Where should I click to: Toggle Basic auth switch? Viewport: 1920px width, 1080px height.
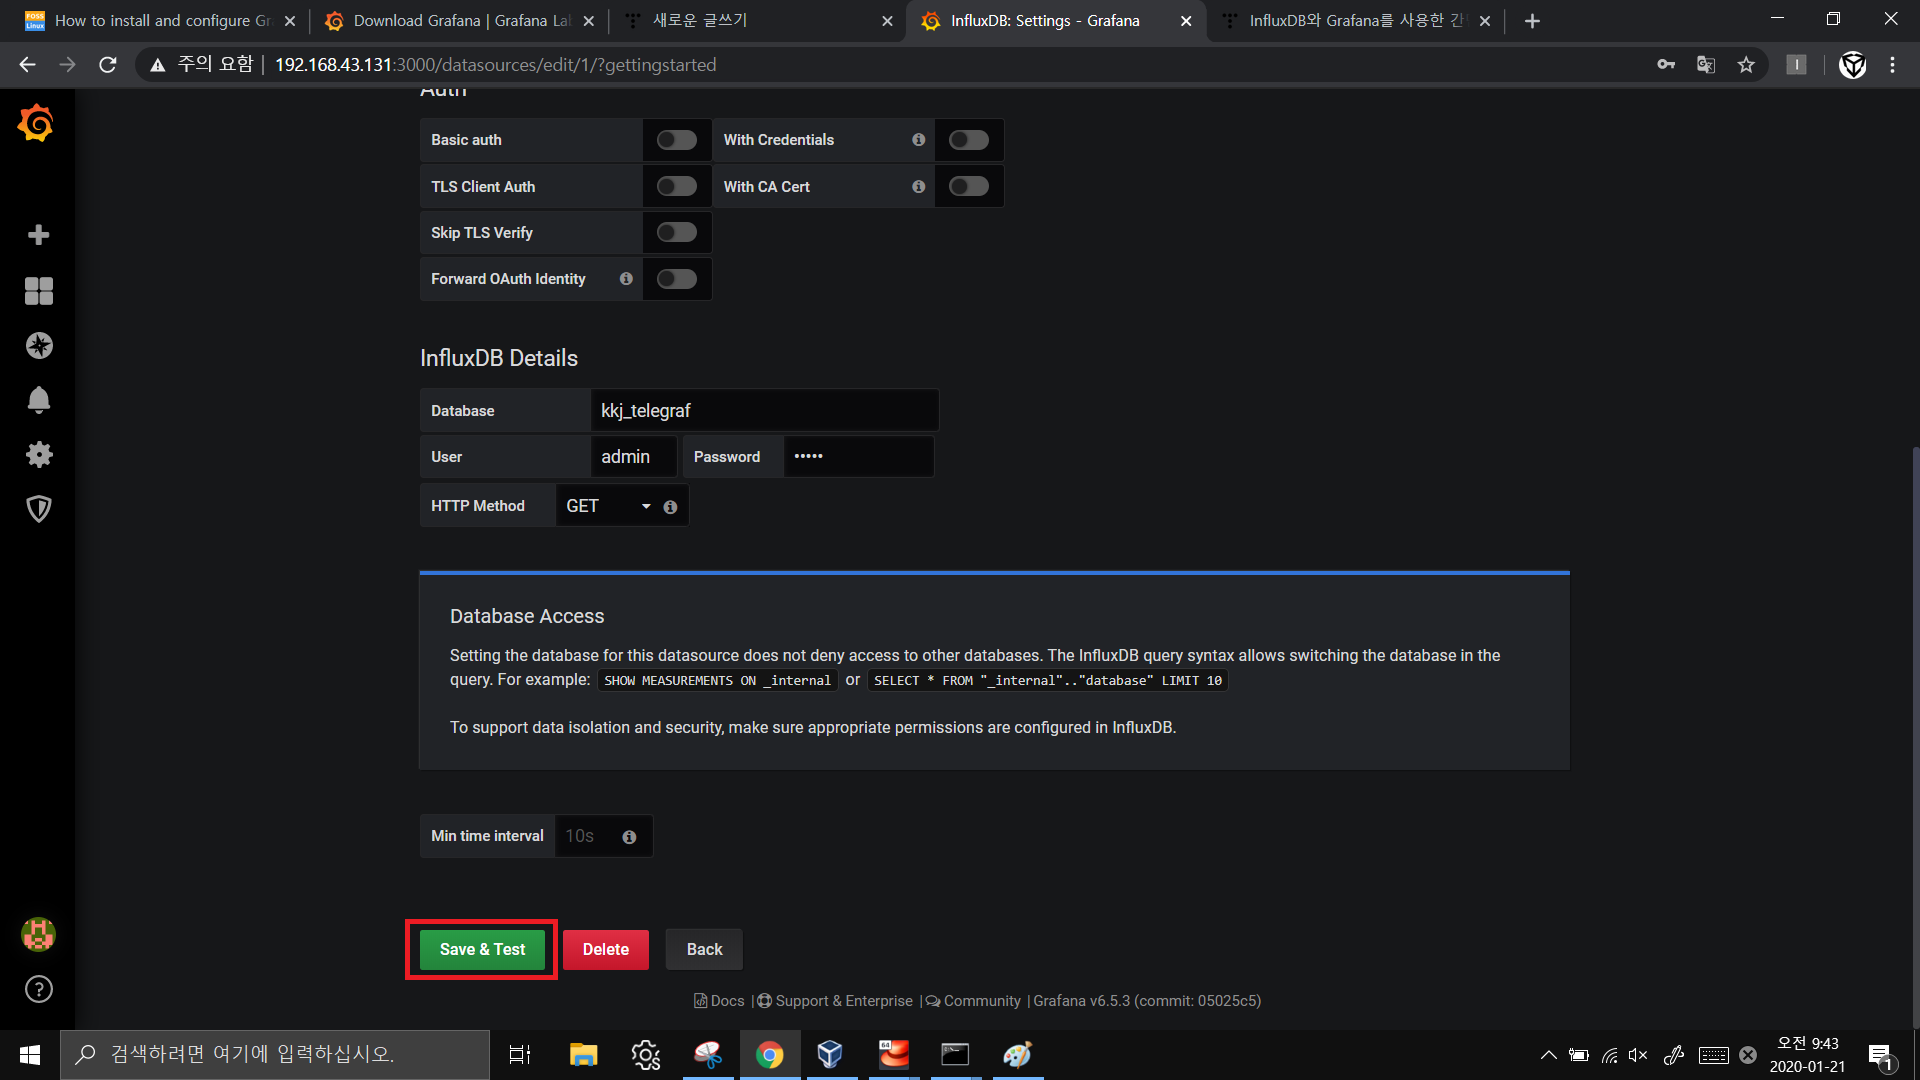point(677,140)
